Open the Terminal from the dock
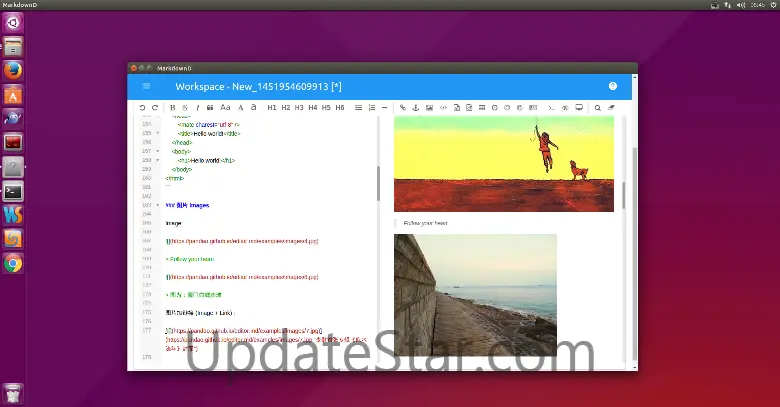Viewport: 780px width, 407px height. pyautogui.click(x=13, y=192)
